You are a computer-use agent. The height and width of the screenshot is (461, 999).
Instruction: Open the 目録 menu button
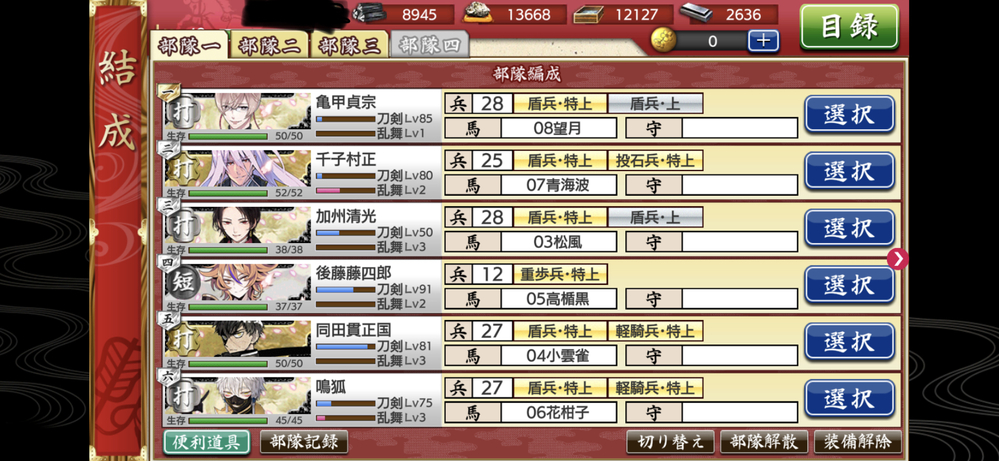(x=849, y=27)
